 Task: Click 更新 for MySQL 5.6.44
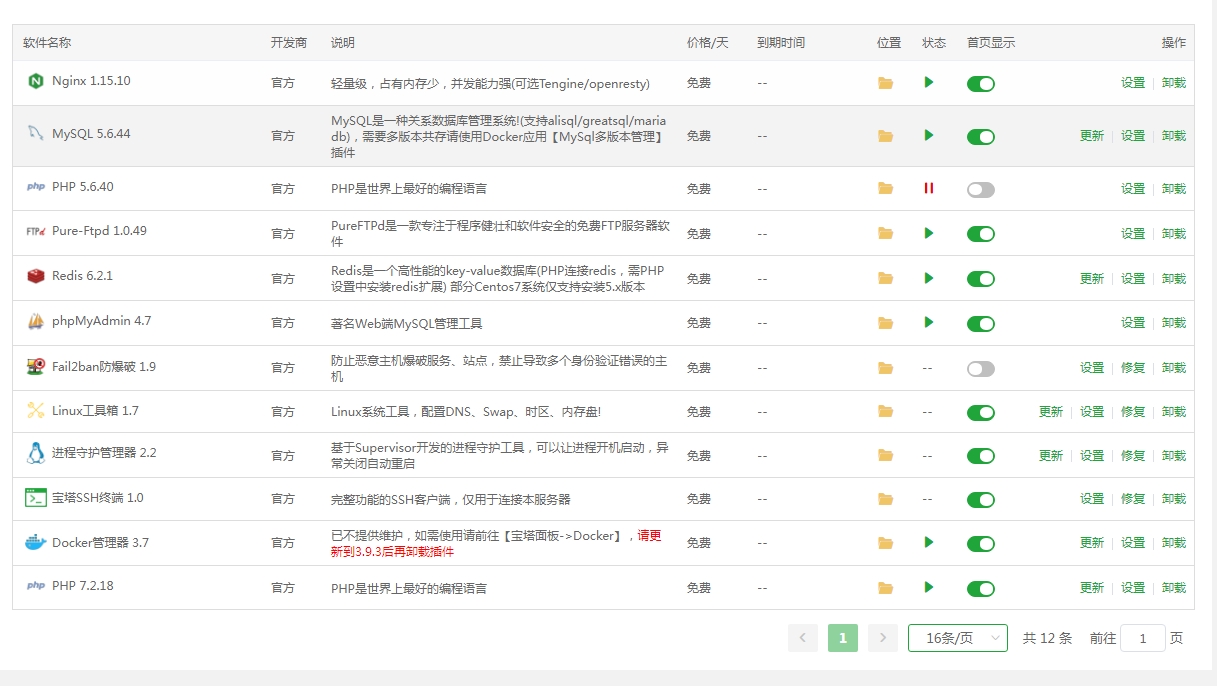tap(1092, 136)
